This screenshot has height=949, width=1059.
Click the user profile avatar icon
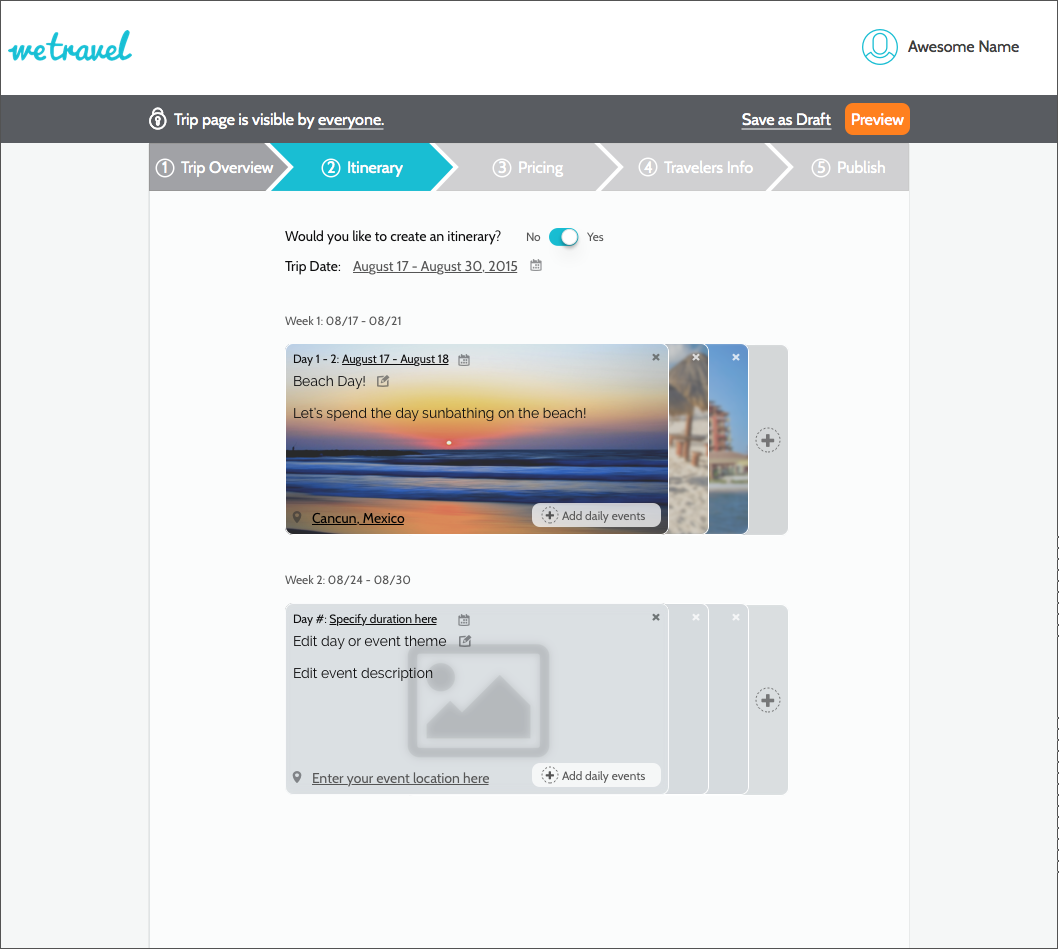[880, 47]
